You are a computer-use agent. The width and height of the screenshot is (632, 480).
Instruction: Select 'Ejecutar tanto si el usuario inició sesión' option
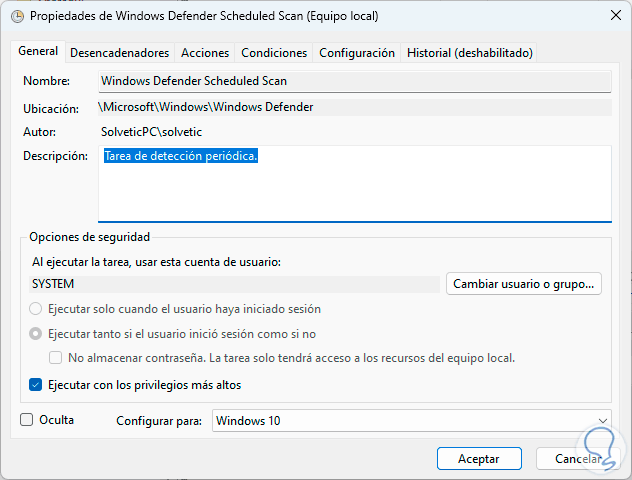tap(37, 334)
